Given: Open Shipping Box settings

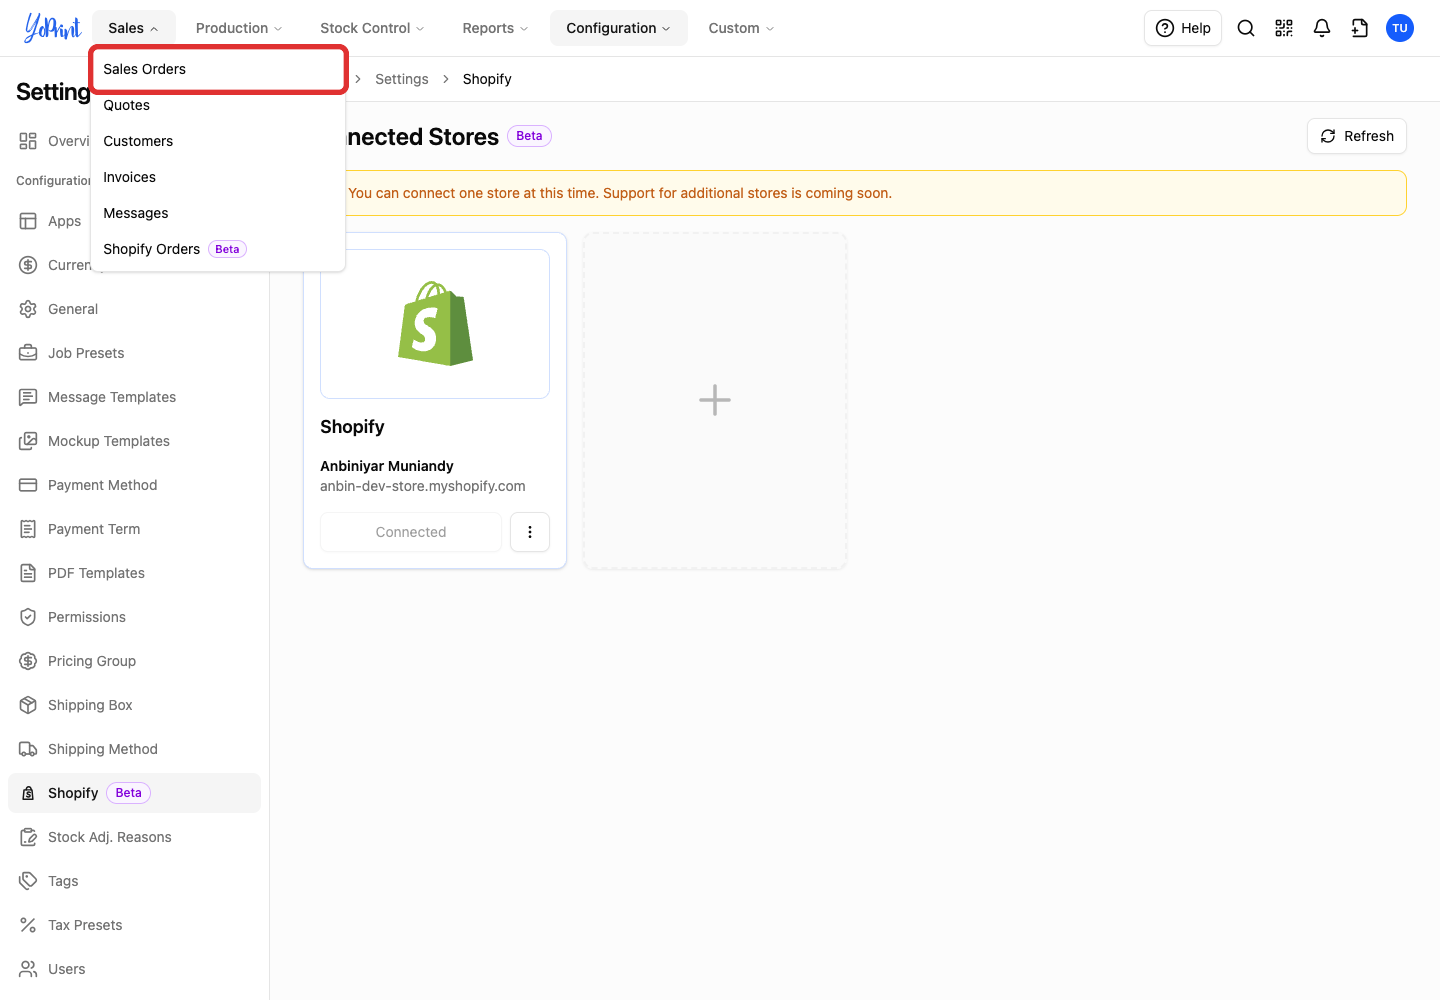Looking at the screenshot, I should pyautogui.click(x=134, y=705).
